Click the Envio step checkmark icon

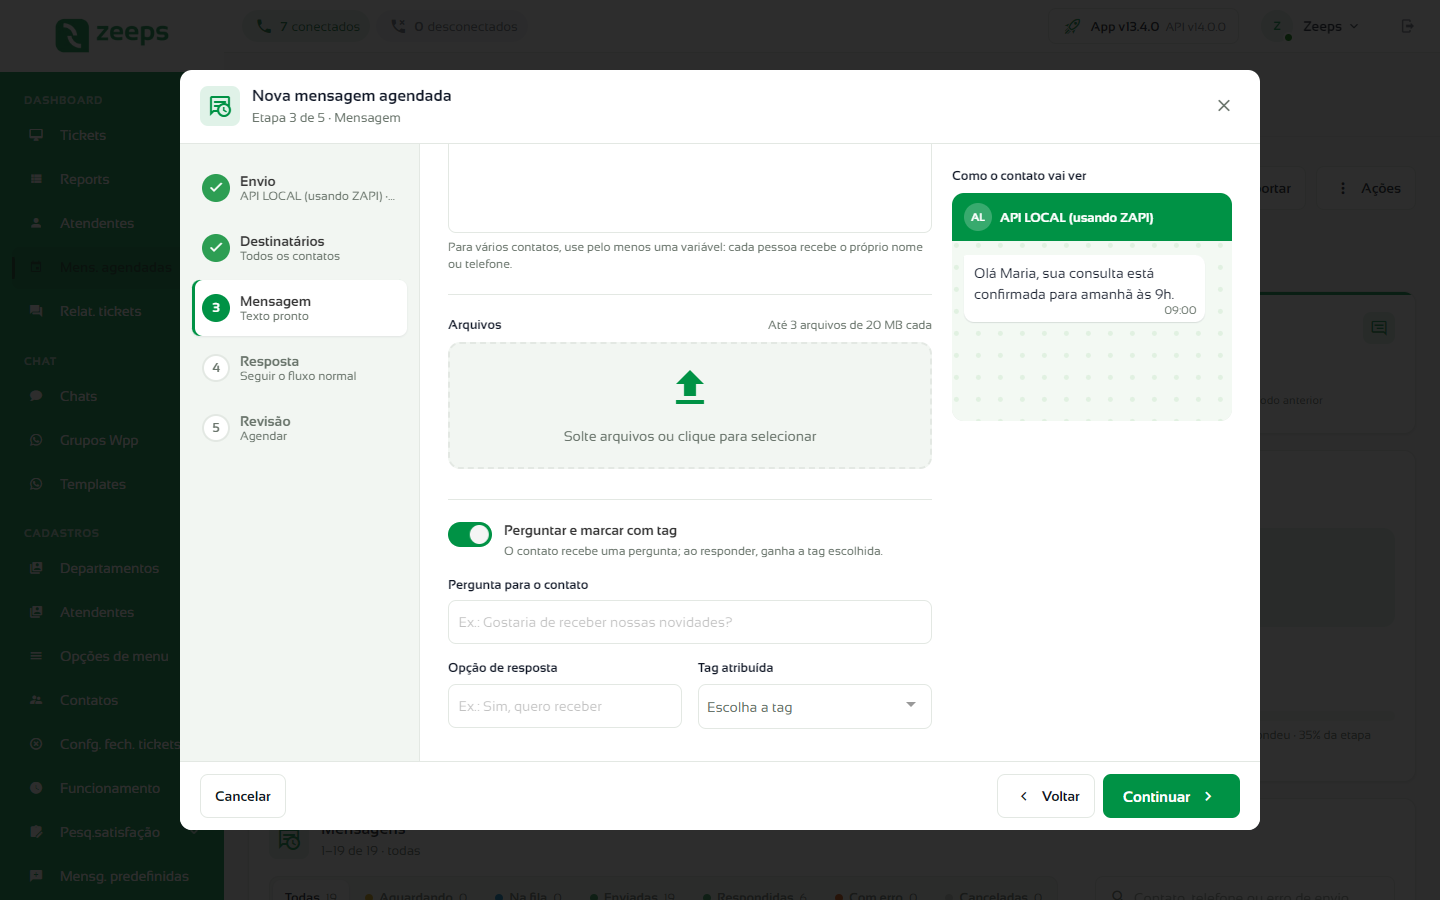pyautogui.click(x=216, y=188)
